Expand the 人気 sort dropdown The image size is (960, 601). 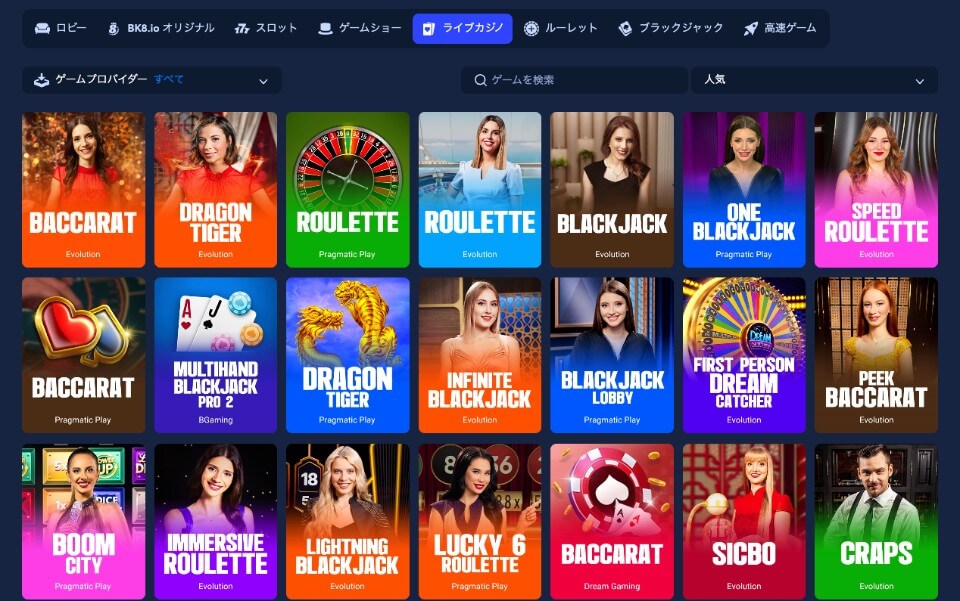814,80
